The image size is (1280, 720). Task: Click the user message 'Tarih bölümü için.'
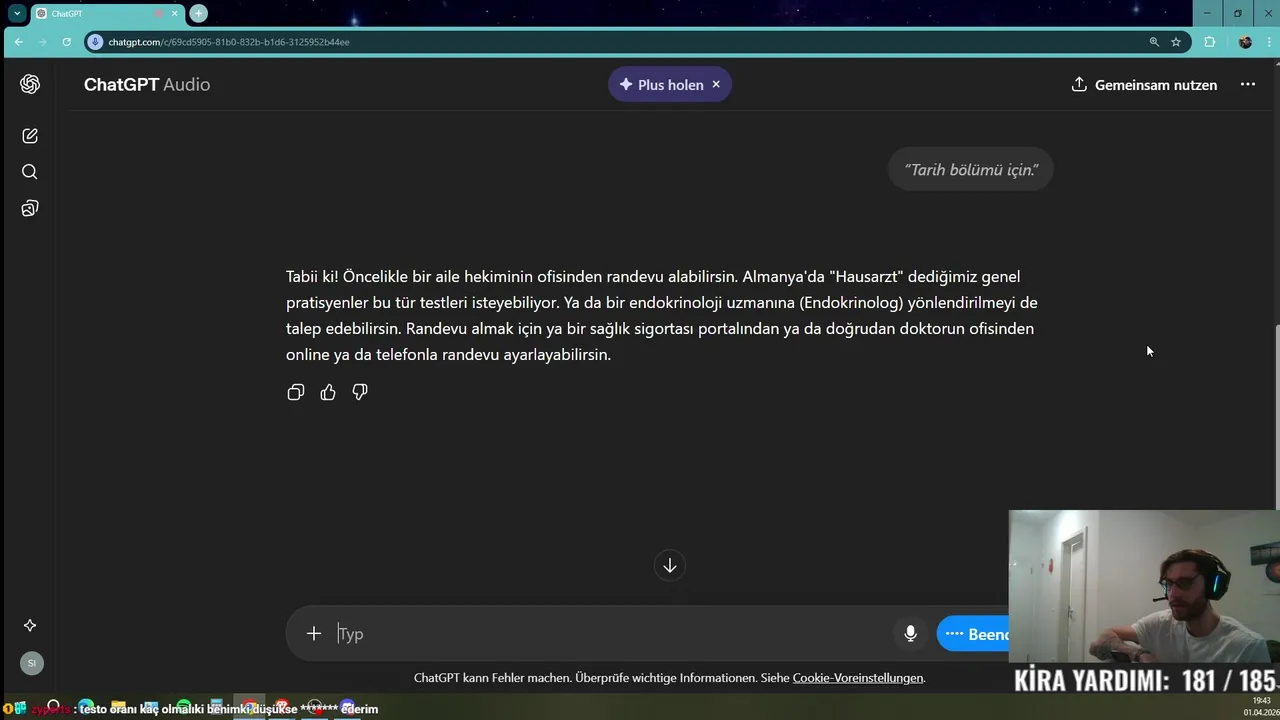[x=971, y=170]
